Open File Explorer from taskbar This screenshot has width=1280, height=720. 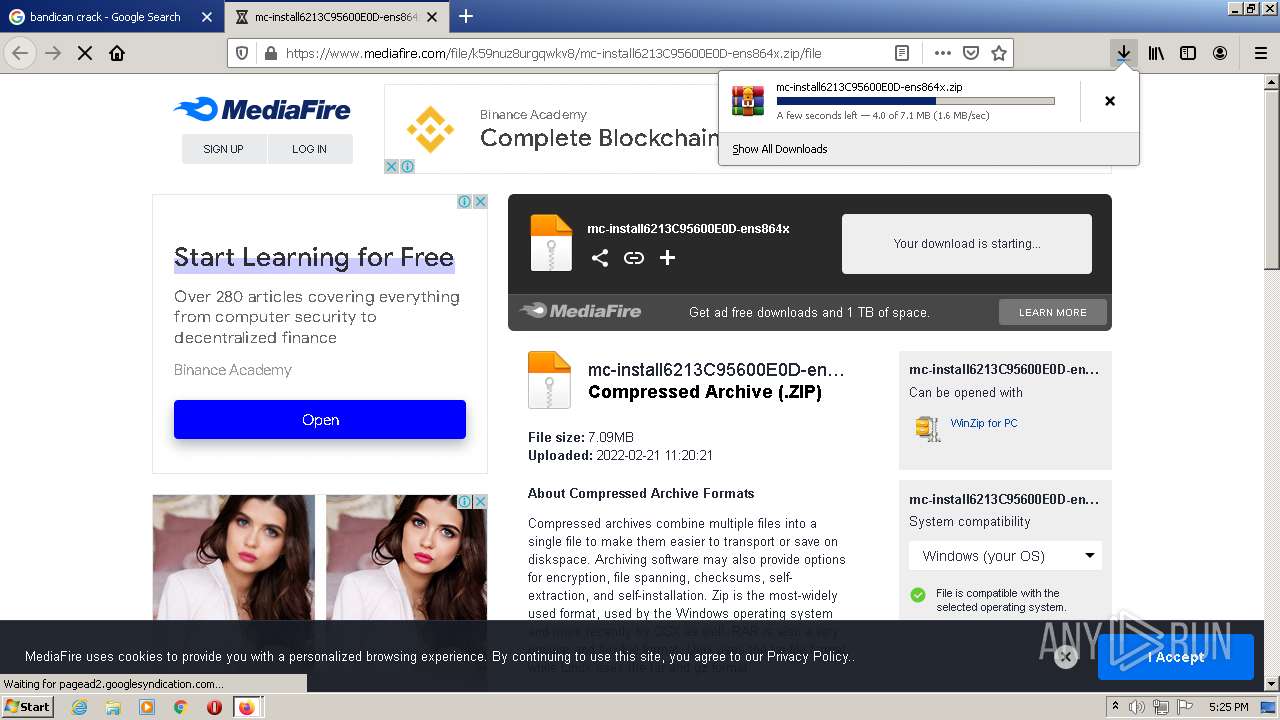point(113,707)
